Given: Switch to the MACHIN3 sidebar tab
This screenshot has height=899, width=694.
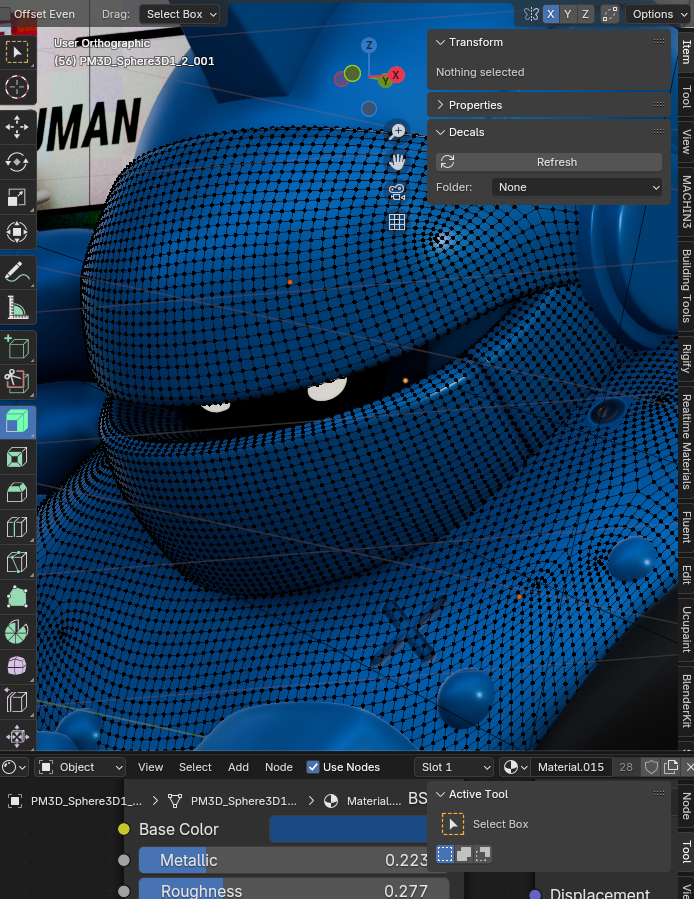Looking at the screenshot, I should click(686, 202).
